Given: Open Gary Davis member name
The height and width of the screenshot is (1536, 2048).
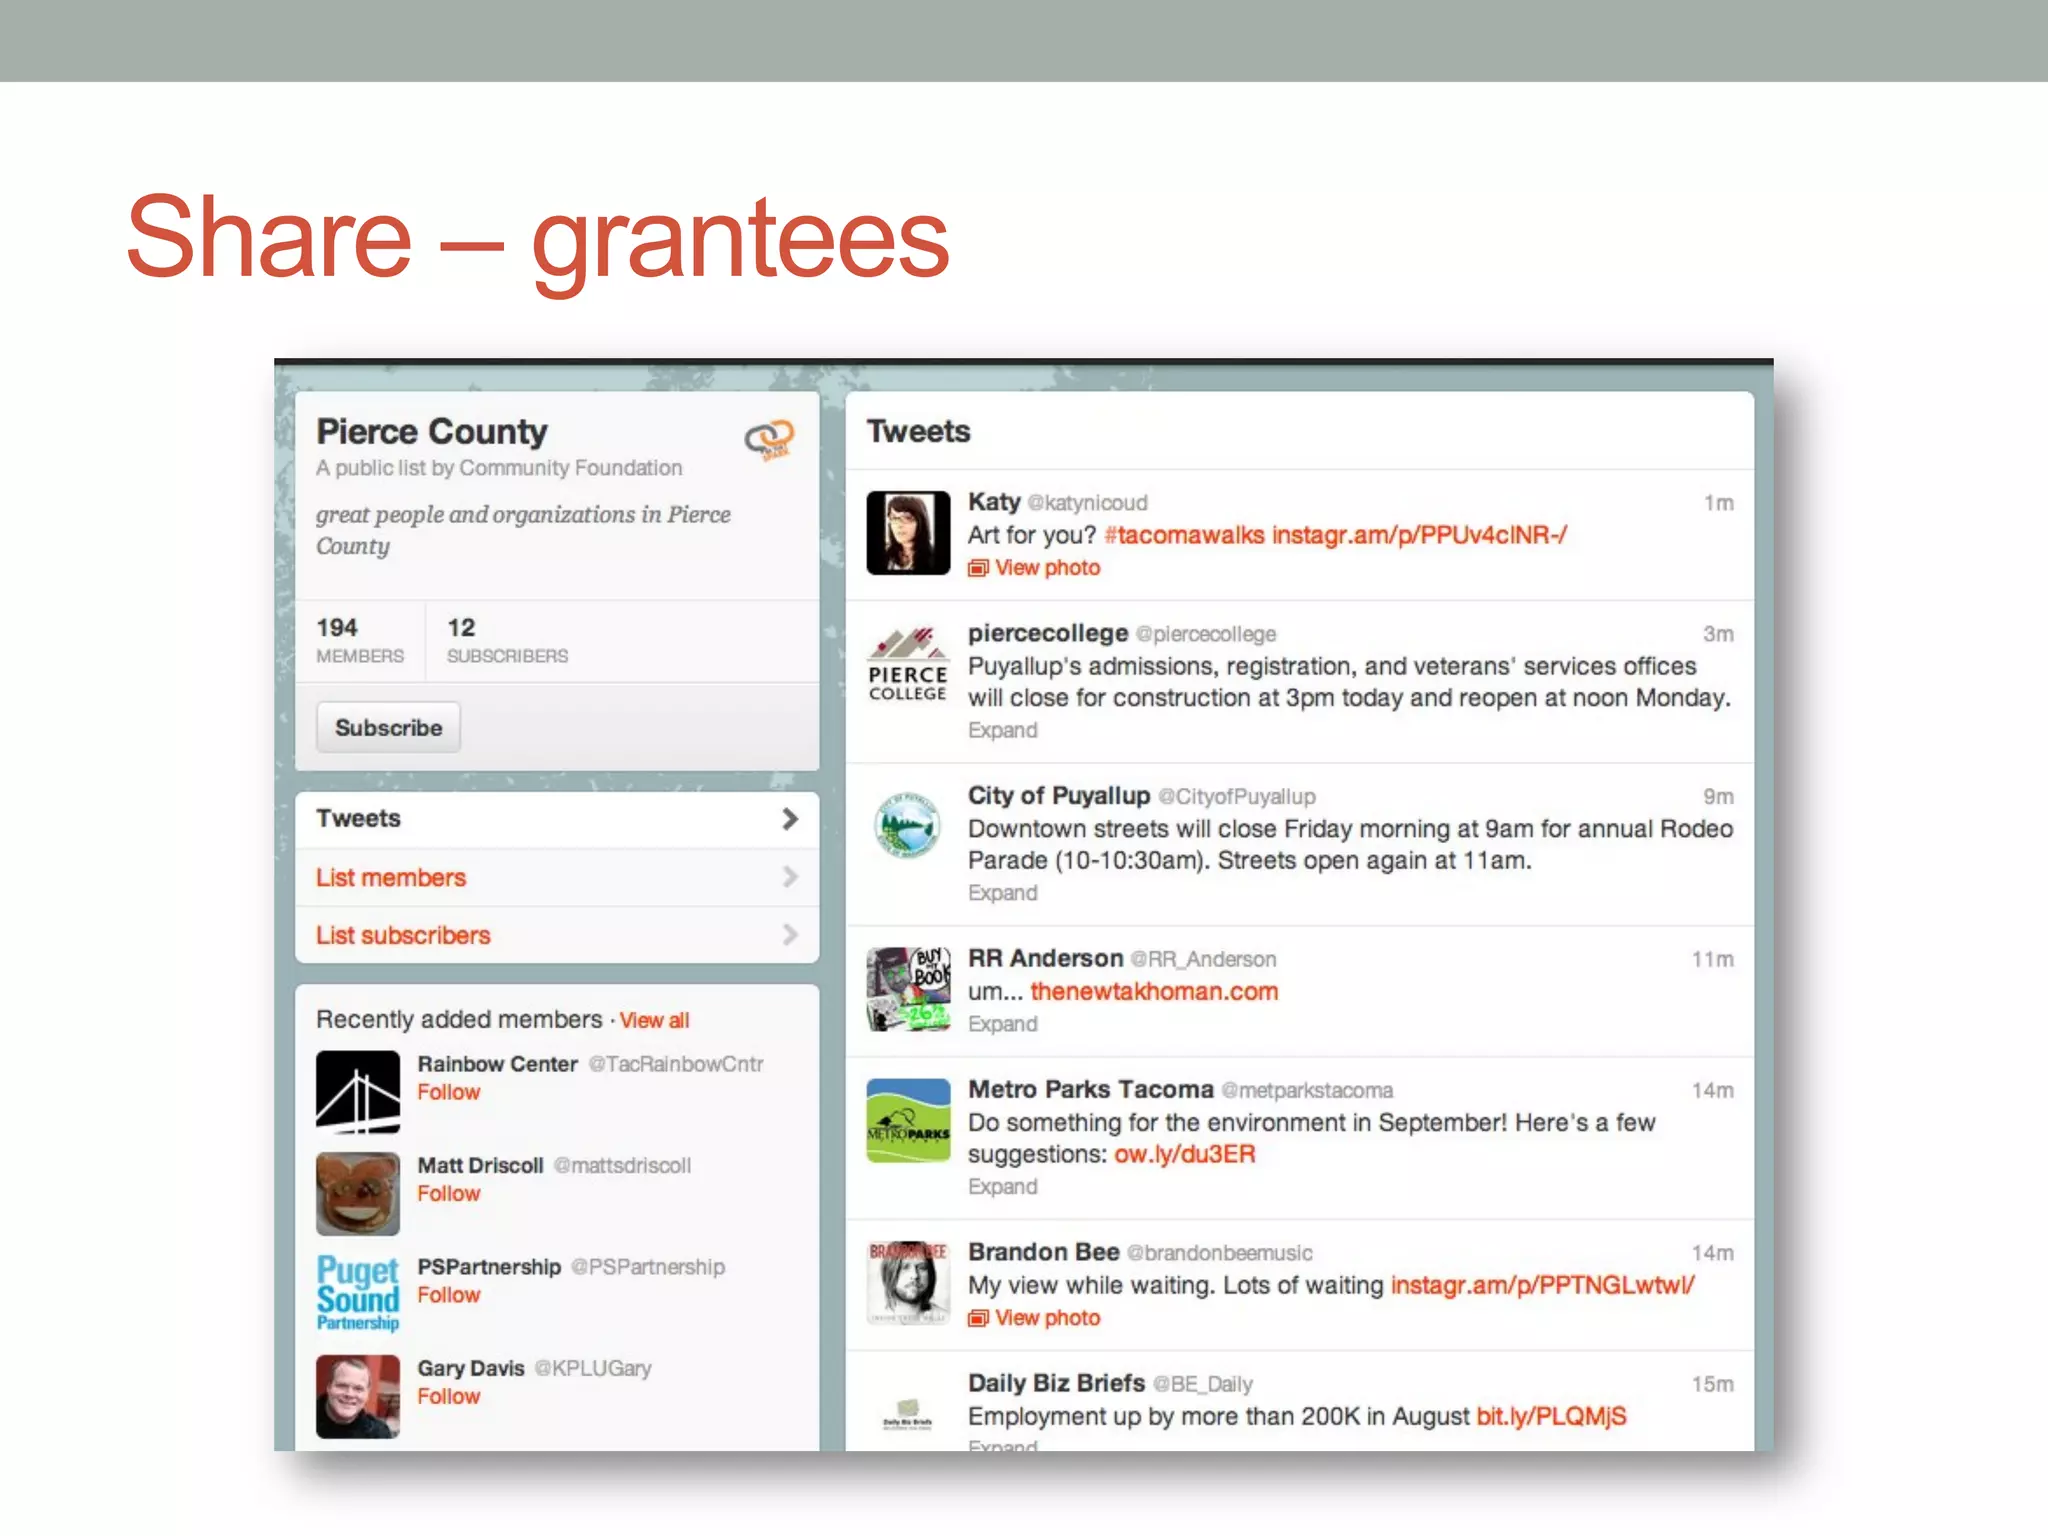Looking at the screenshot, I should [x=470, y=1368].
